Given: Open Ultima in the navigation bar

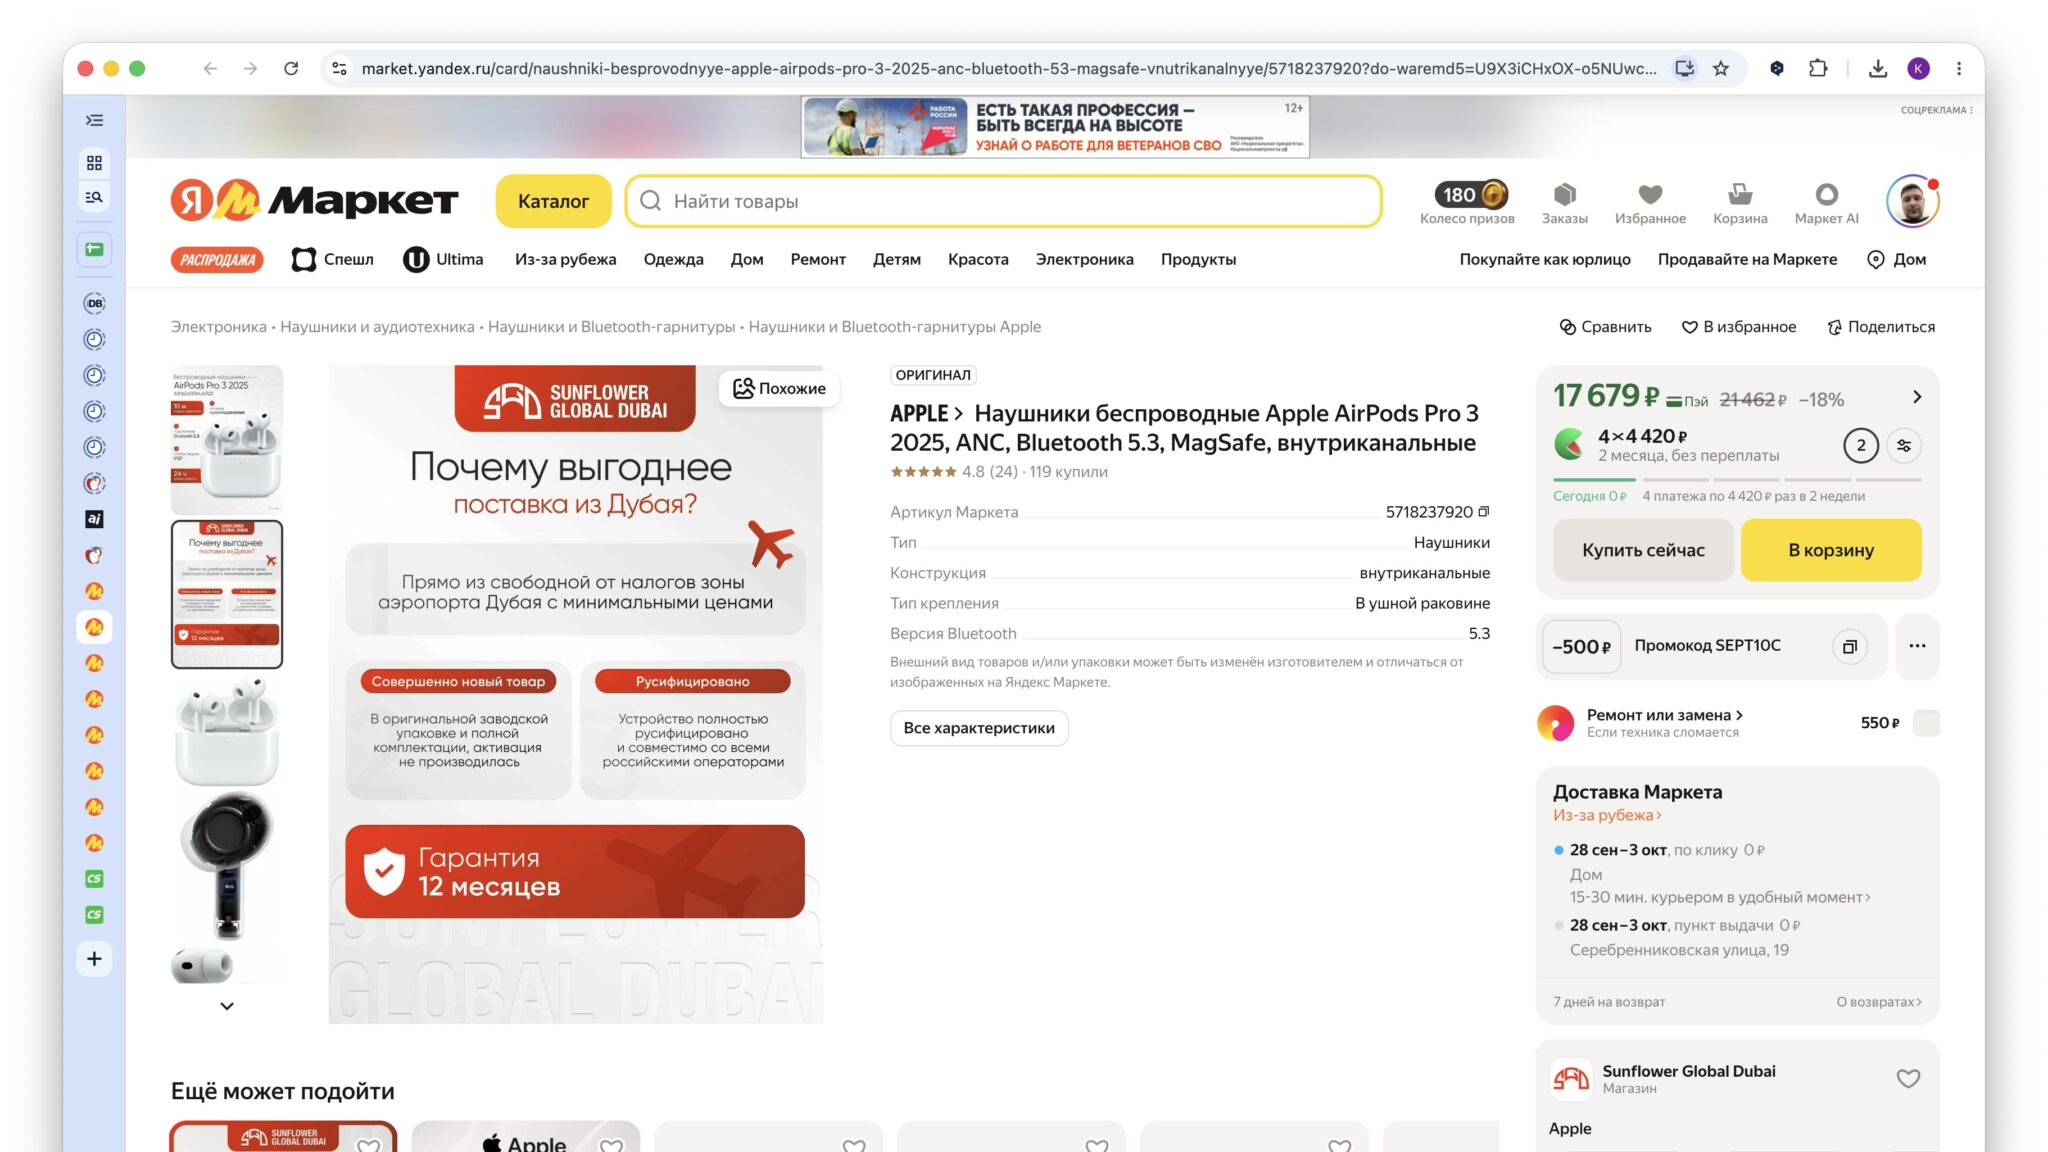Looking at the screenshot, I should tap(443, 260).
